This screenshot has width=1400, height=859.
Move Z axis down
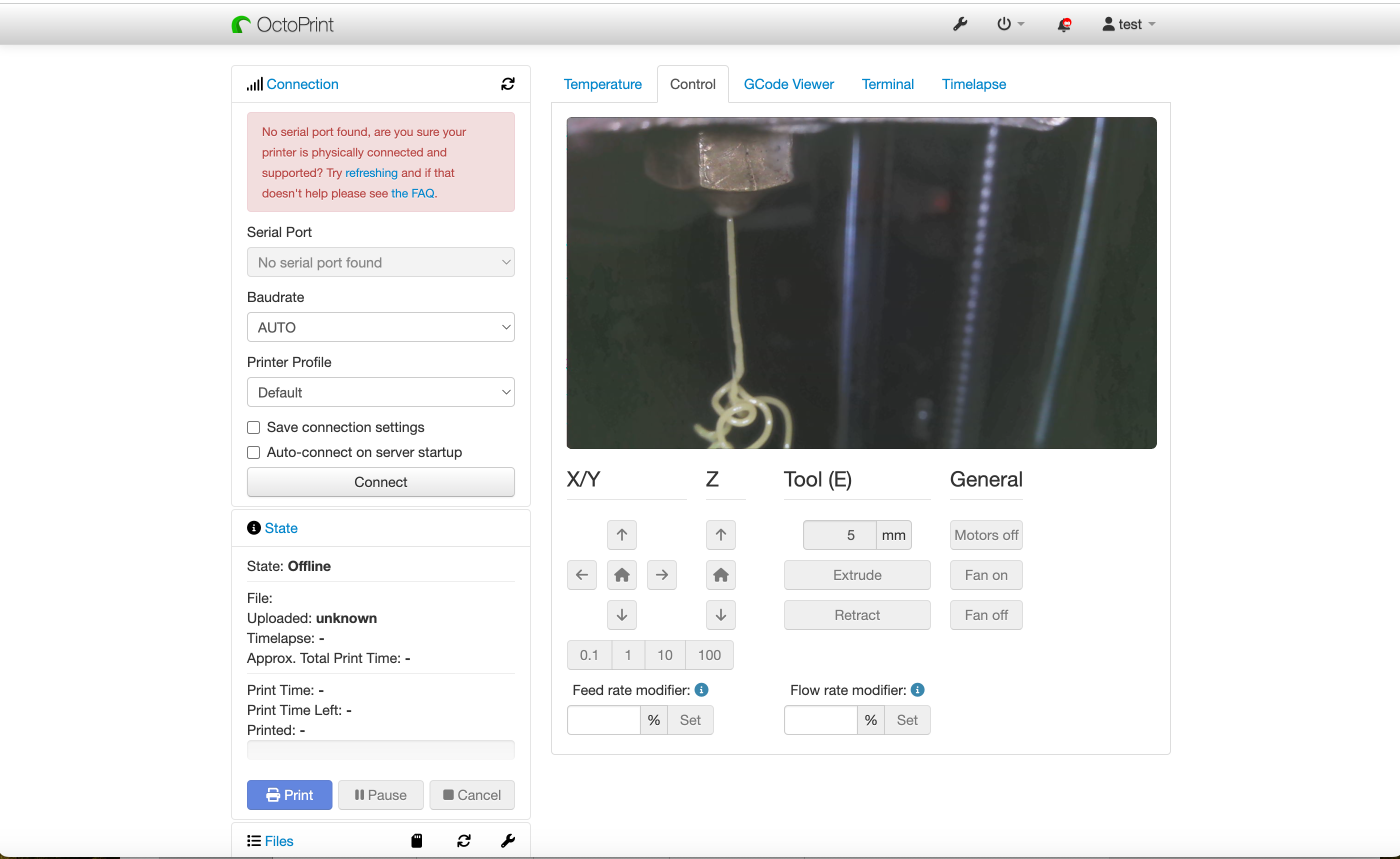(x=721, y=615)
